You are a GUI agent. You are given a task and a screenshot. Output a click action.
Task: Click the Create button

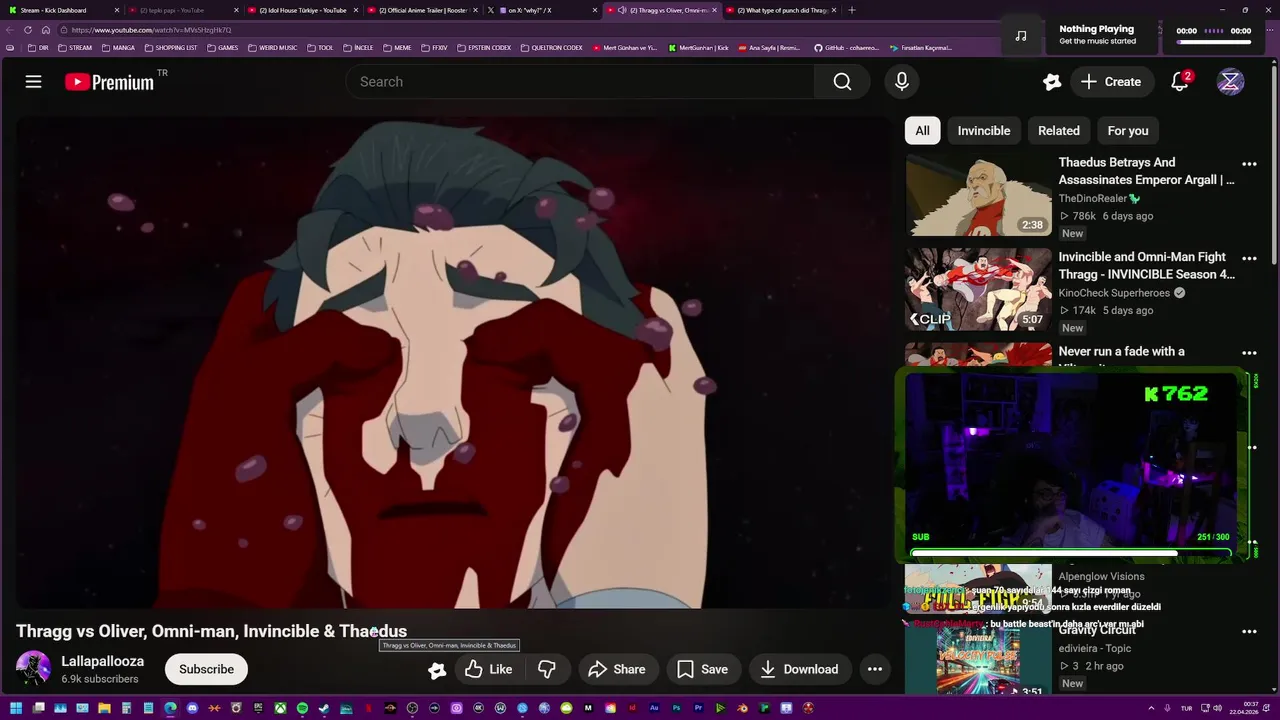pos(1110,82)
